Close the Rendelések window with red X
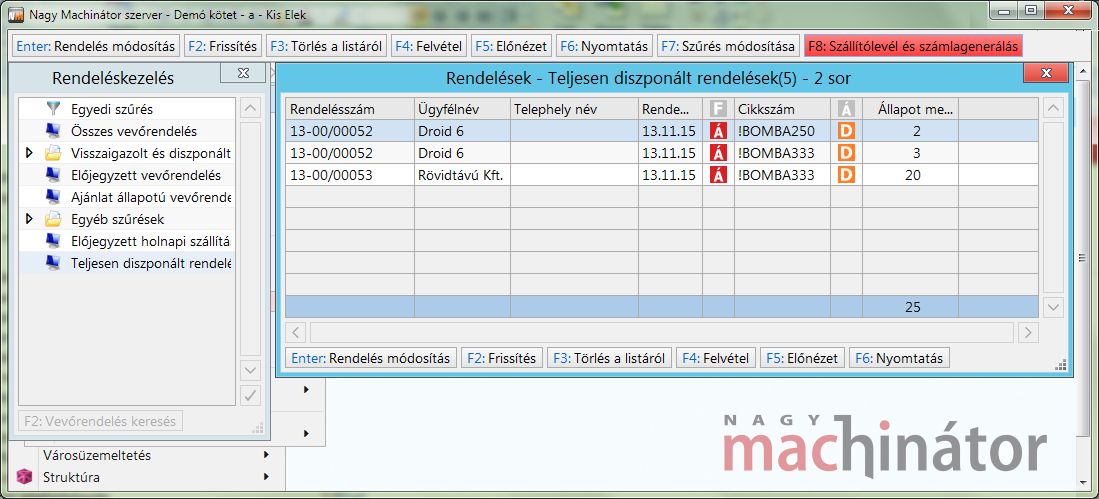This screenshot has width=1099, height=499. pyautogui.click(x=1046, y=73)
